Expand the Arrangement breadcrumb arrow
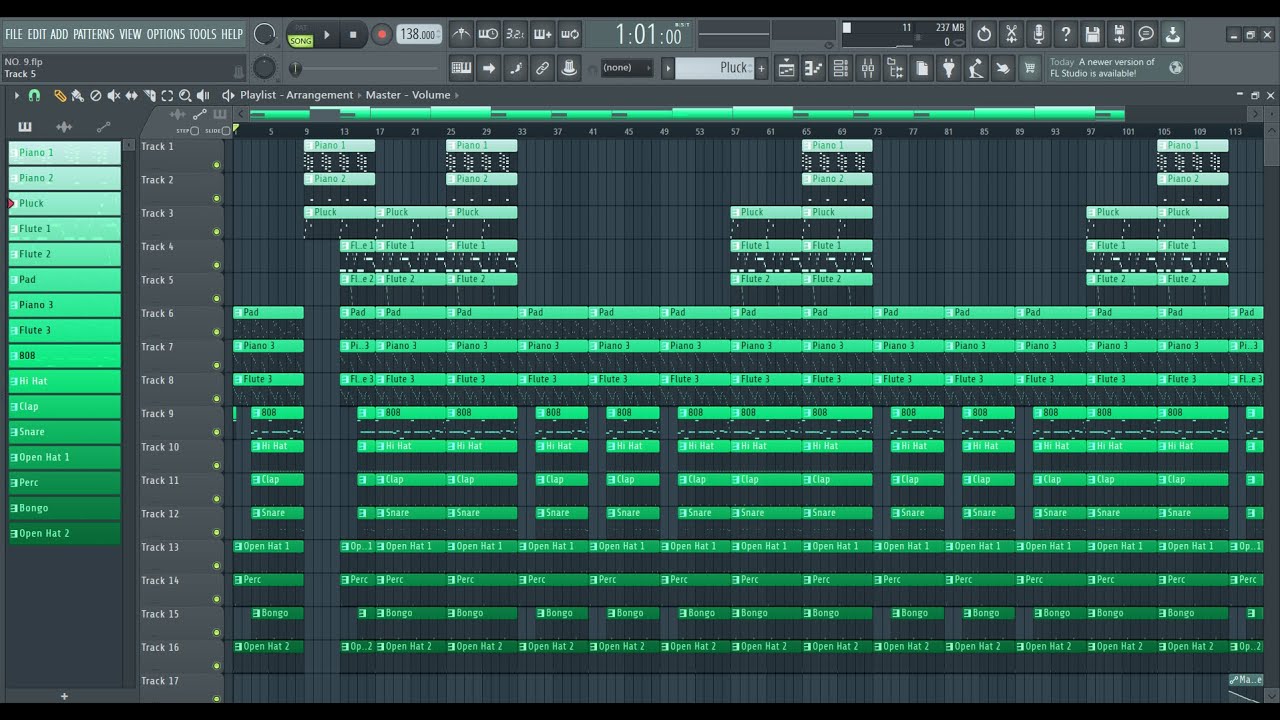 360,95
